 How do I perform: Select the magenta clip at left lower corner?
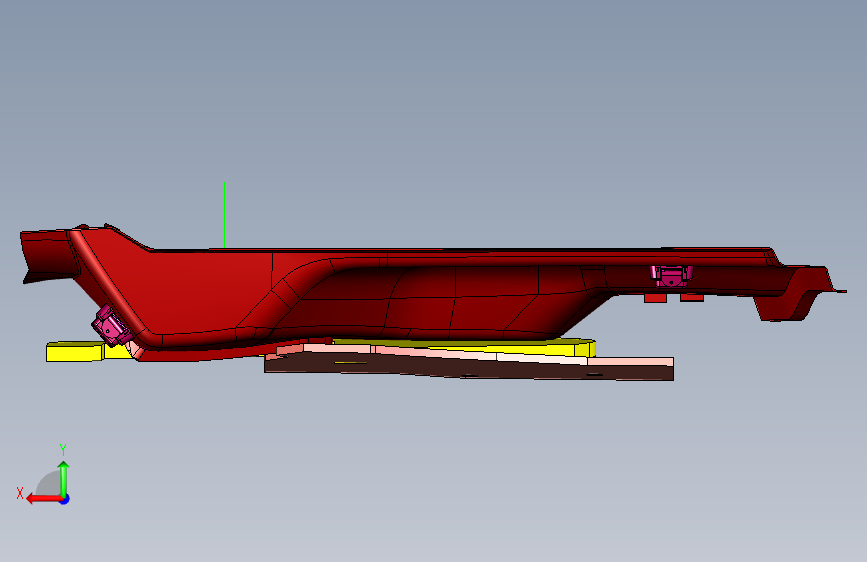tap(113, 326)
